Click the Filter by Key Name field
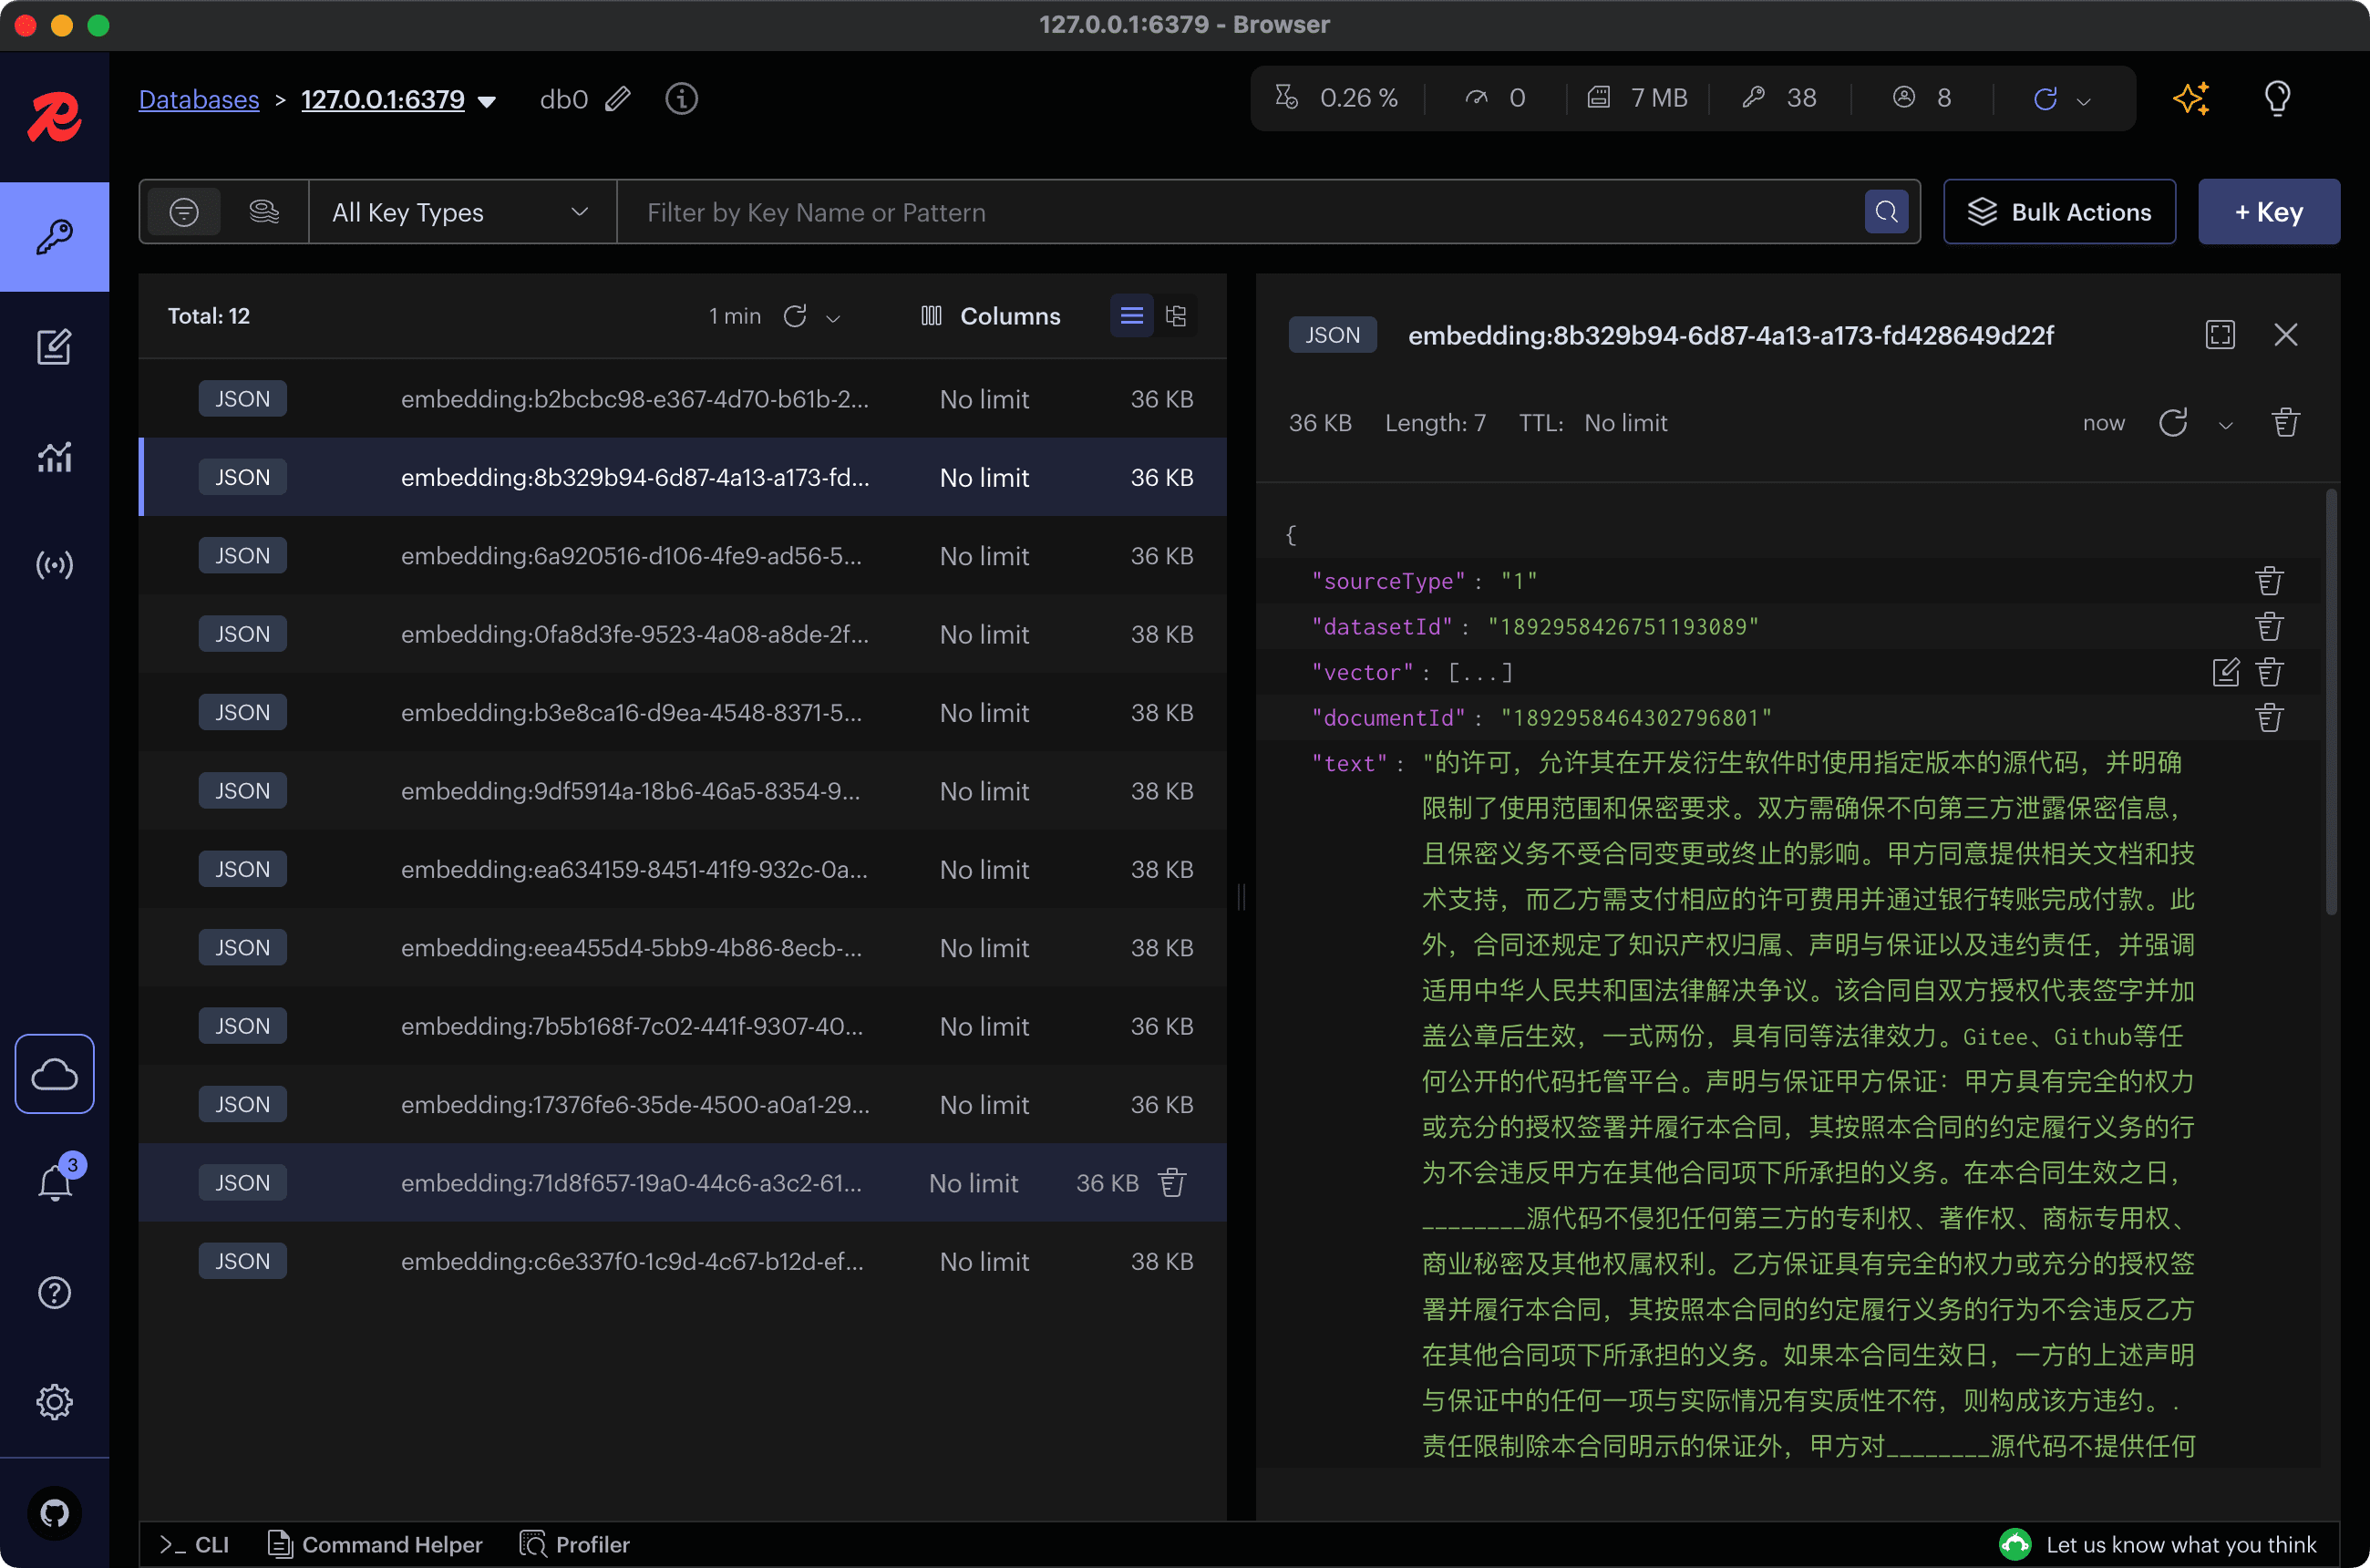 1240,212
